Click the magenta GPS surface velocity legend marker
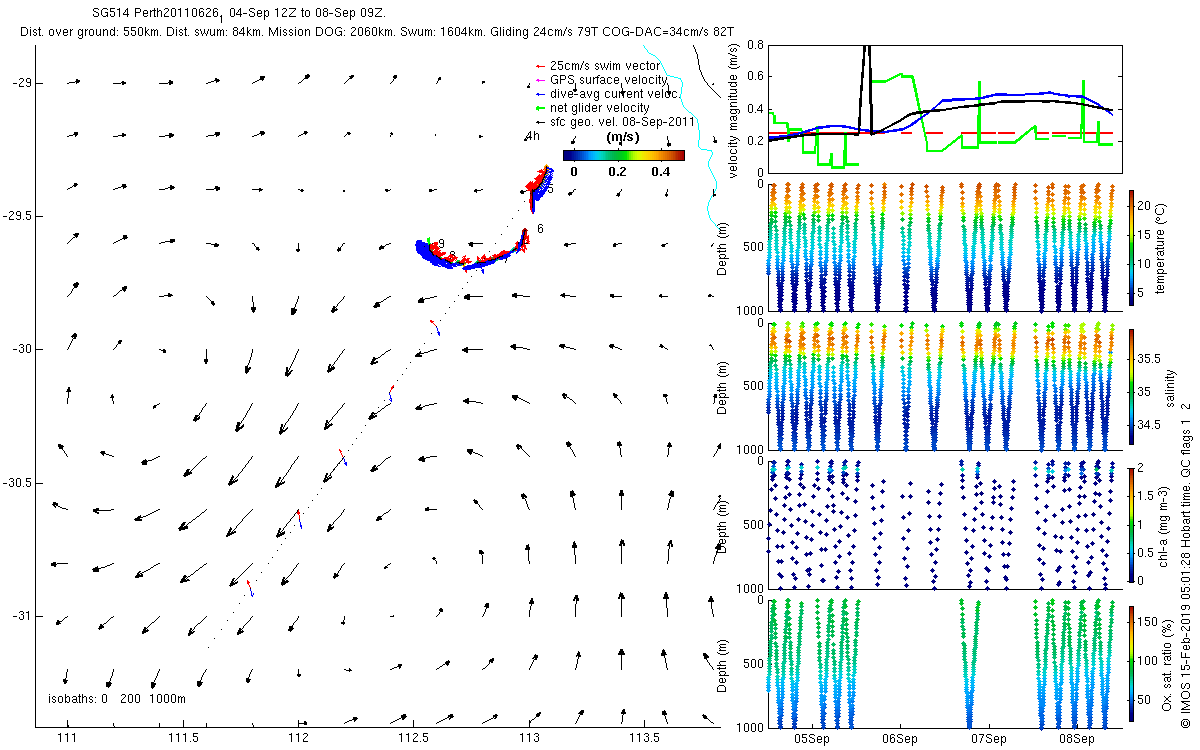 coord(541,80)
